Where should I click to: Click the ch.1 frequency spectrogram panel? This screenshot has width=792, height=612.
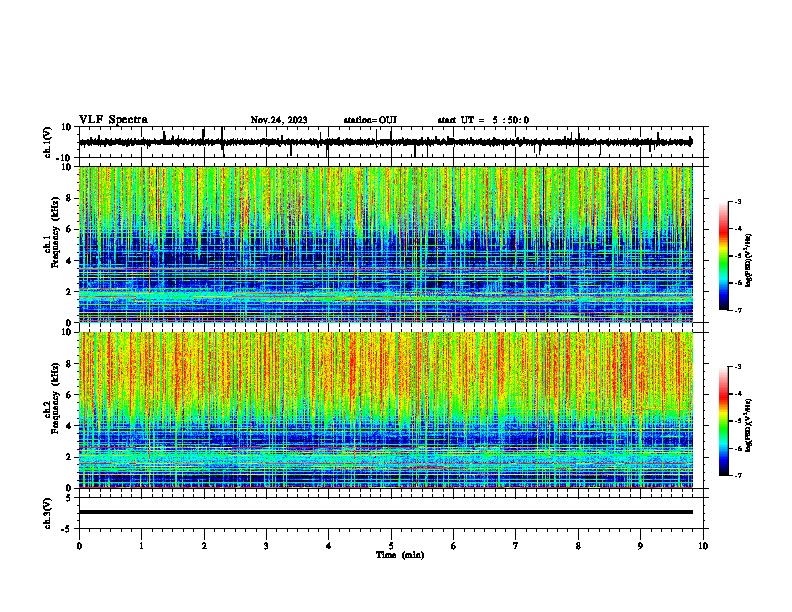tap(390, 244)
